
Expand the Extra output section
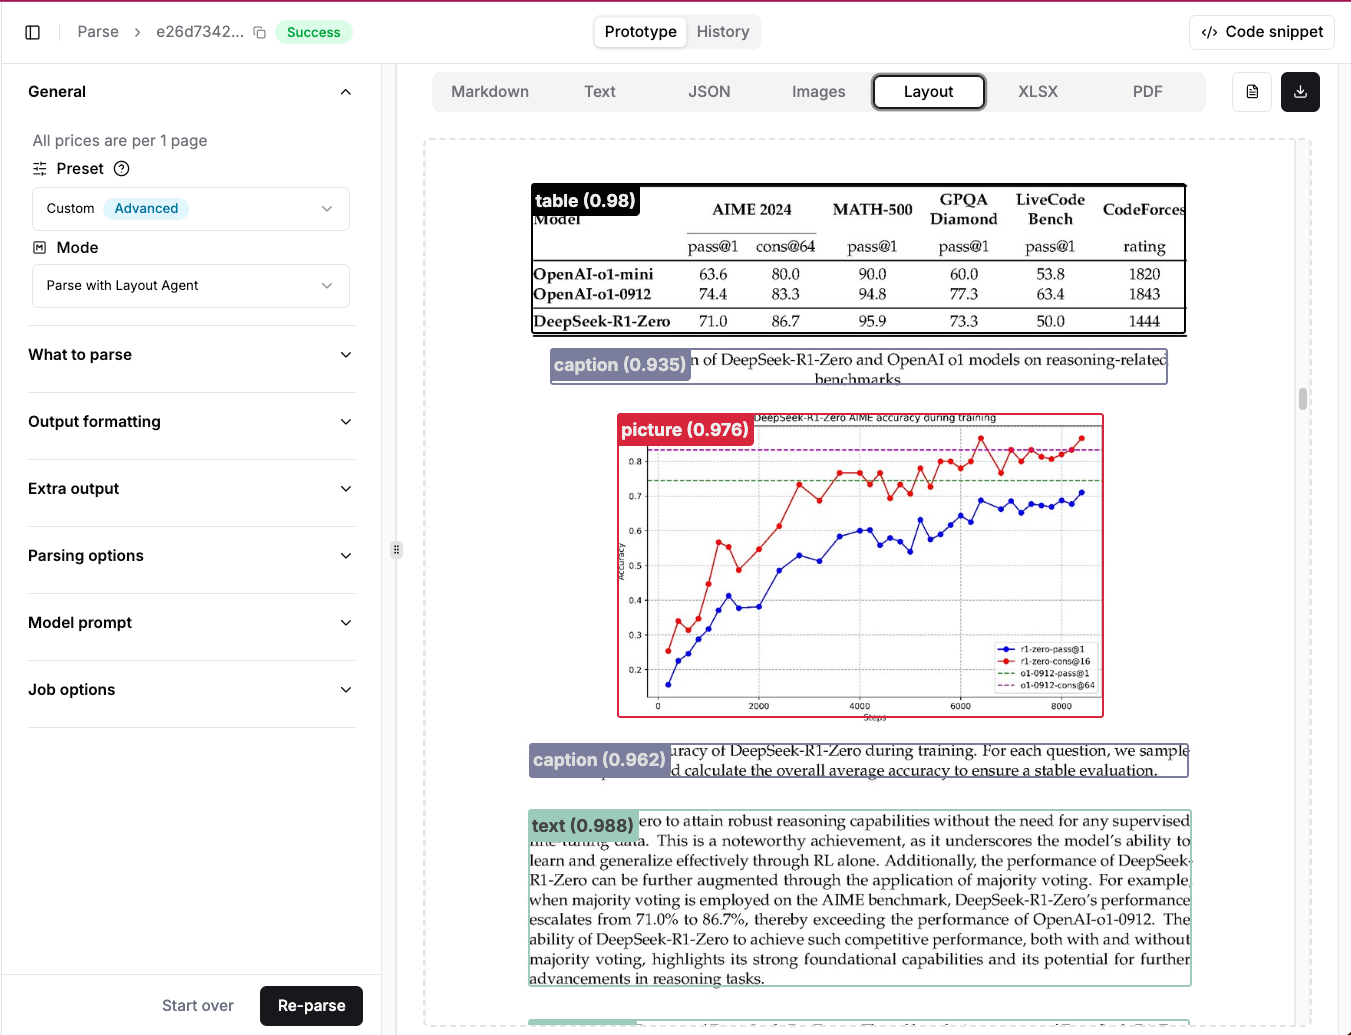[x=190, y=489]
